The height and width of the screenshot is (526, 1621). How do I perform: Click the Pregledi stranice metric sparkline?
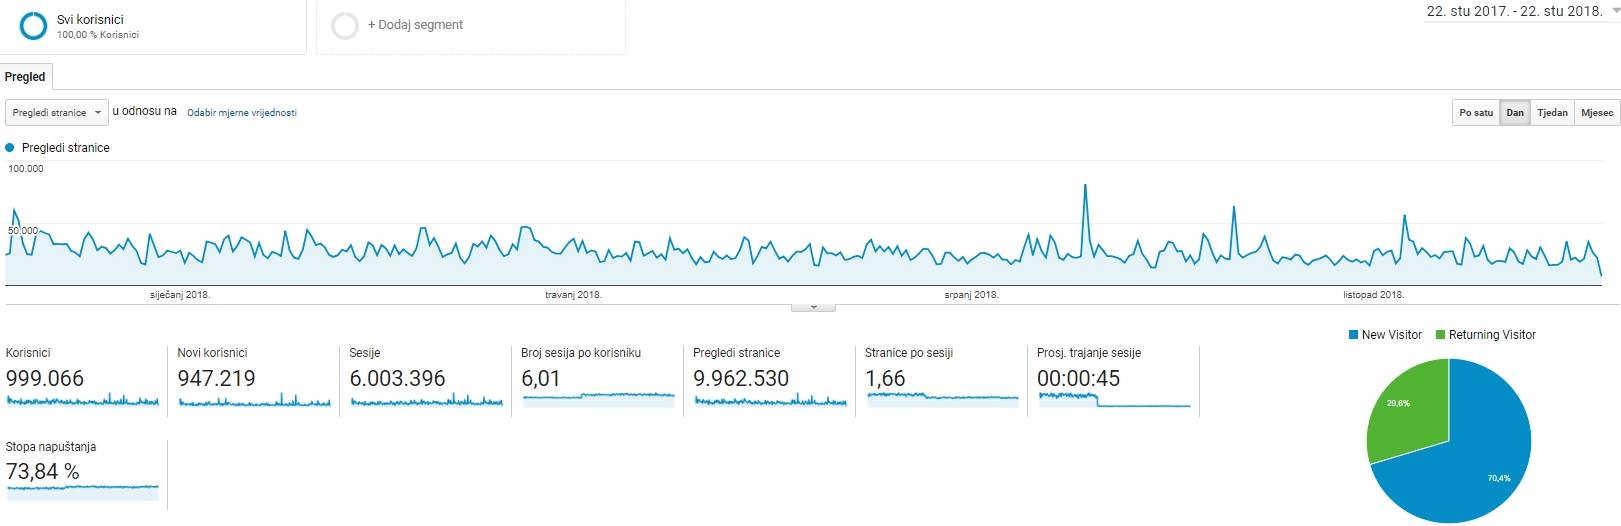pos(770,401)
